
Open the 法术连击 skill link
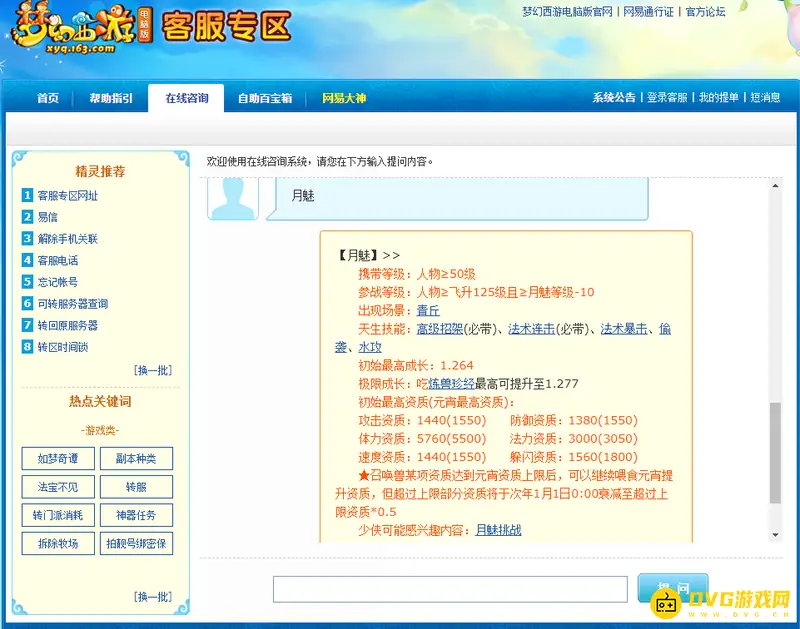click(x=531, y=329)
